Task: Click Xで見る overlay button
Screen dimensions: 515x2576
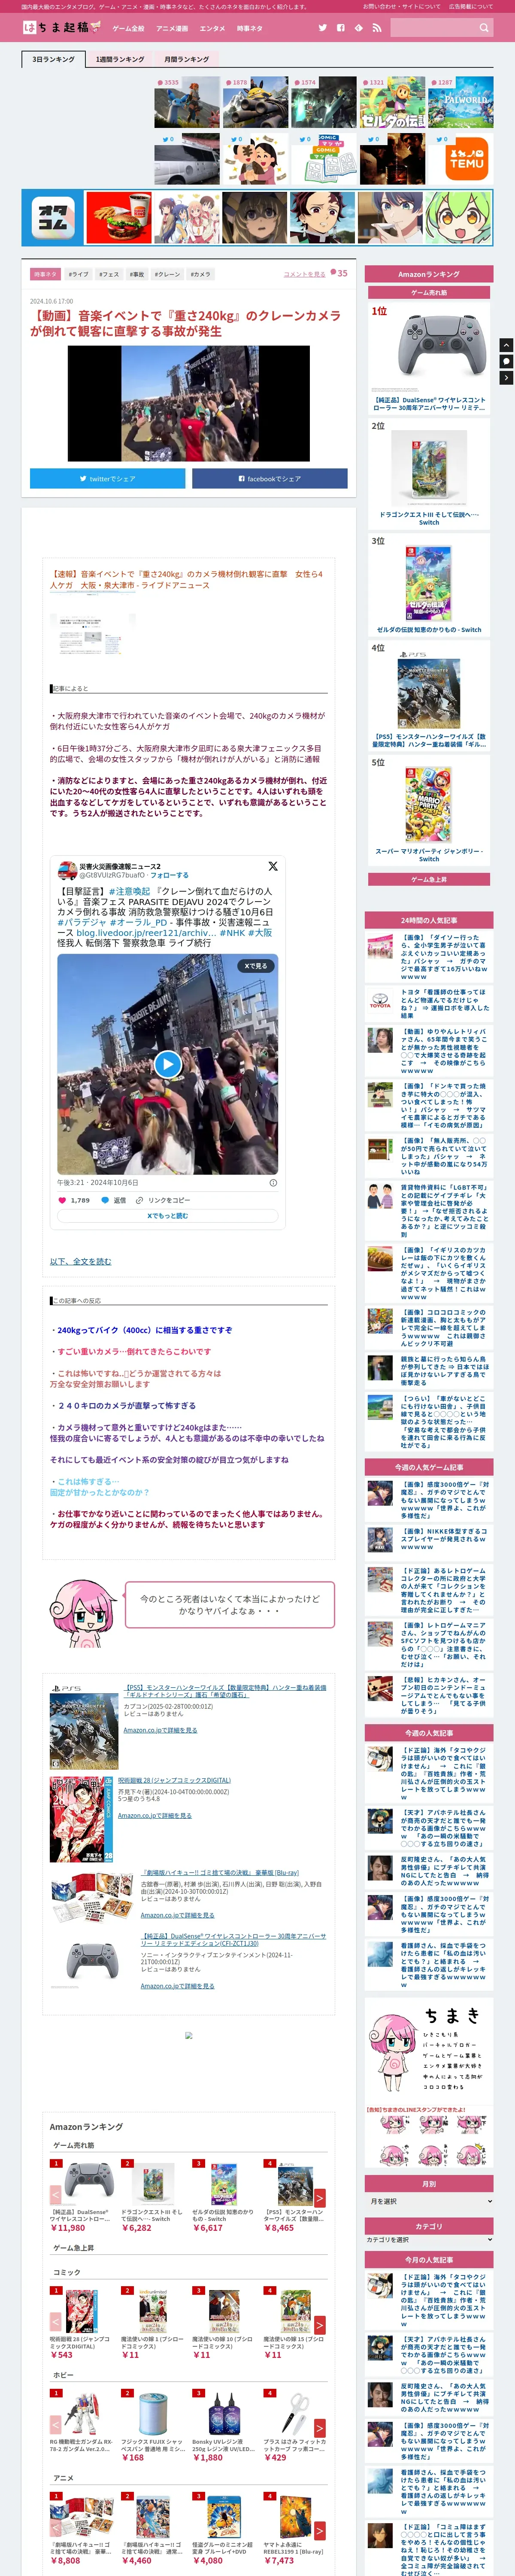Action: 256,966
